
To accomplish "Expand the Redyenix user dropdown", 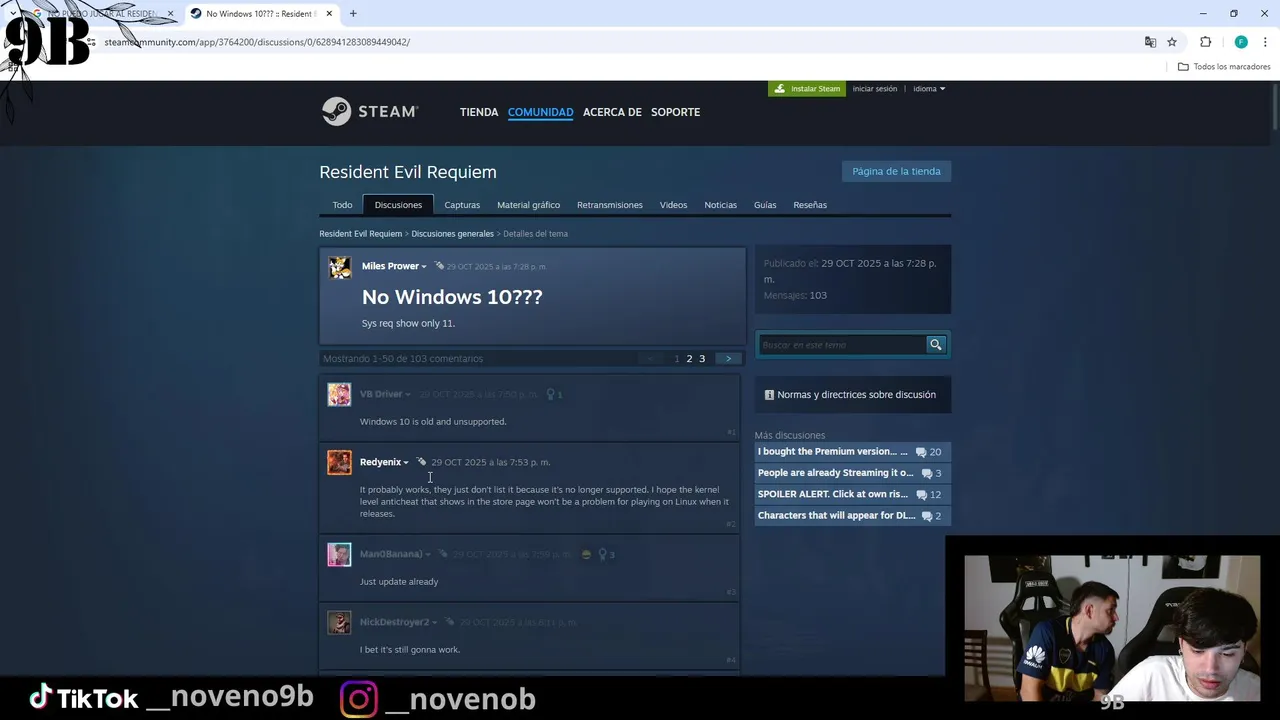I will (405, 463).
